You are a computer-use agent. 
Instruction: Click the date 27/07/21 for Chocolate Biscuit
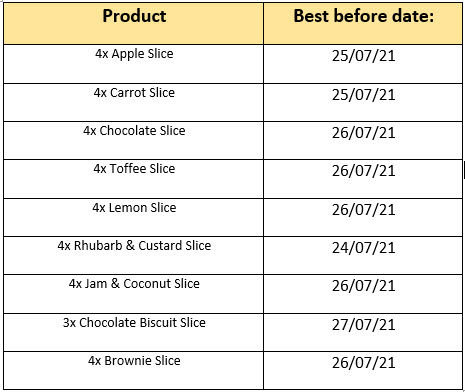click(x=363, y=324)
